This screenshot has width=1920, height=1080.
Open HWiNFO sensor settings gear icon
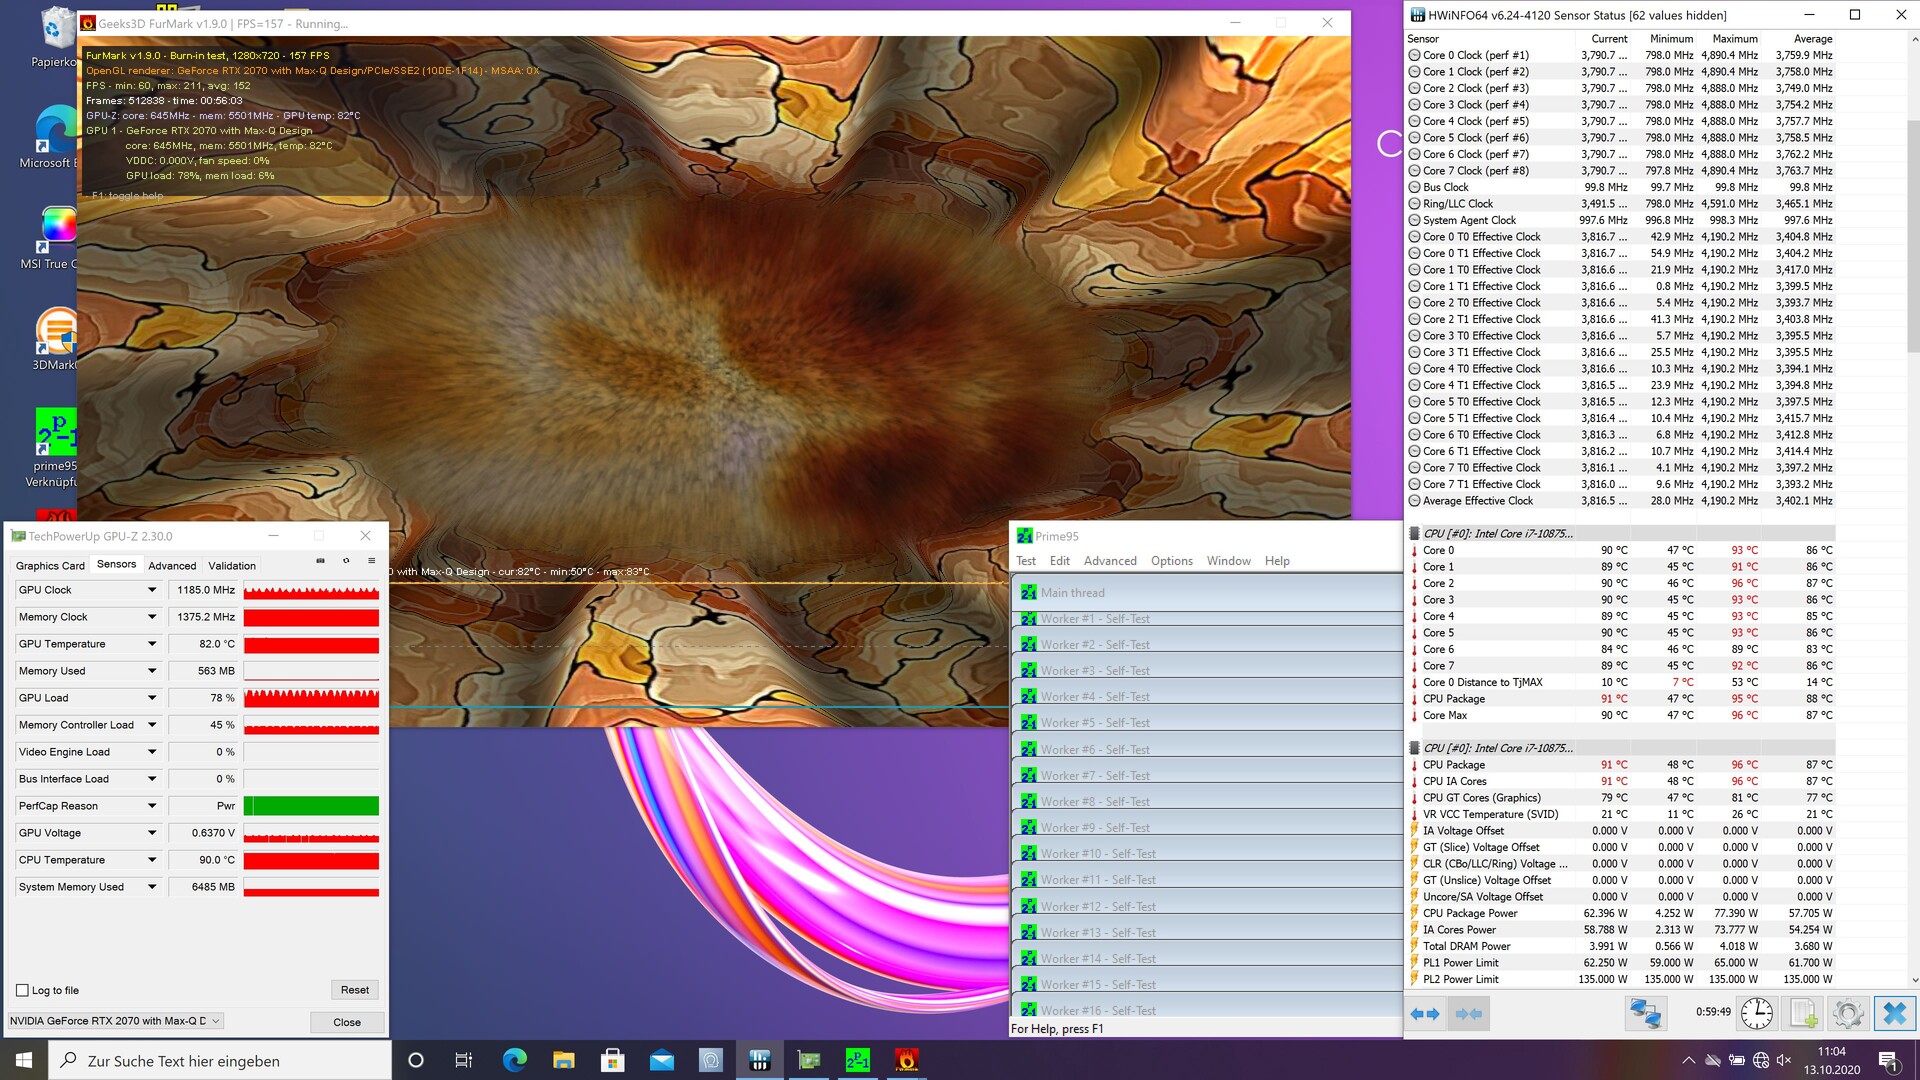pos(1848,1013)
